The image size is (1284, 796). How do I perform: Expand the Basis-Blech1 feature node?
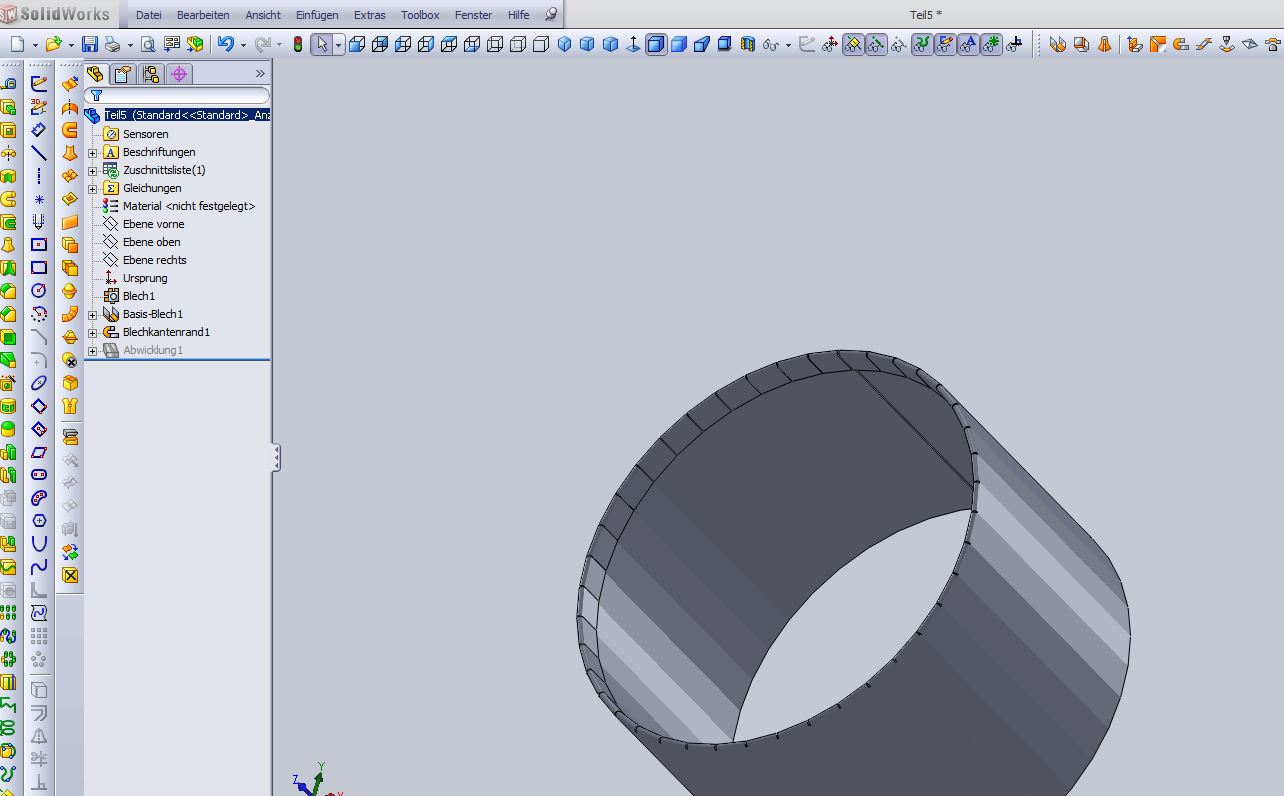pyautogui.click(x=93, y=315)
